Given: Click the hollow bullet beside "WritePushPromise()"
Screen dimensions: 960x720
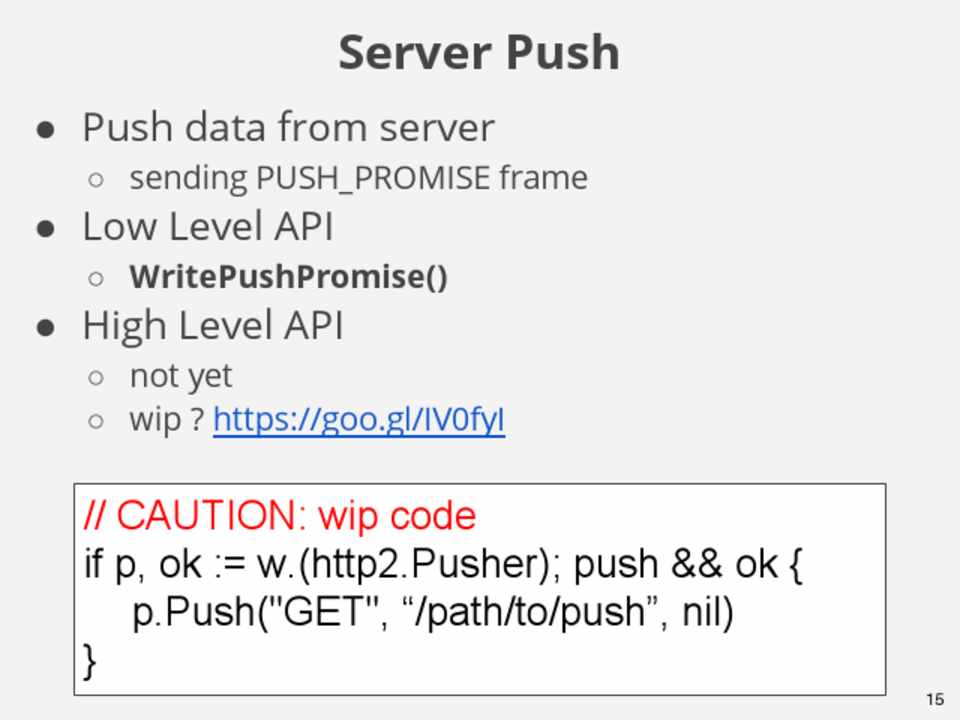Looking at the screenshot, I should tap(96, 278).
